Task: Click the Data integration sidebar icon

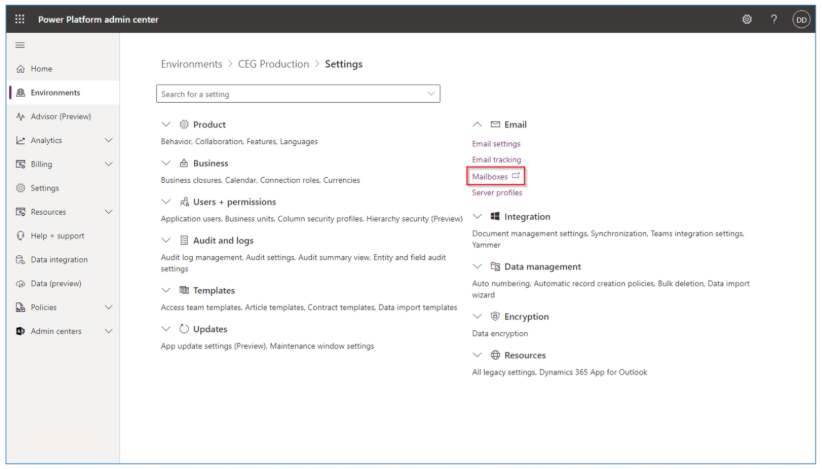Action: [20, 260]
